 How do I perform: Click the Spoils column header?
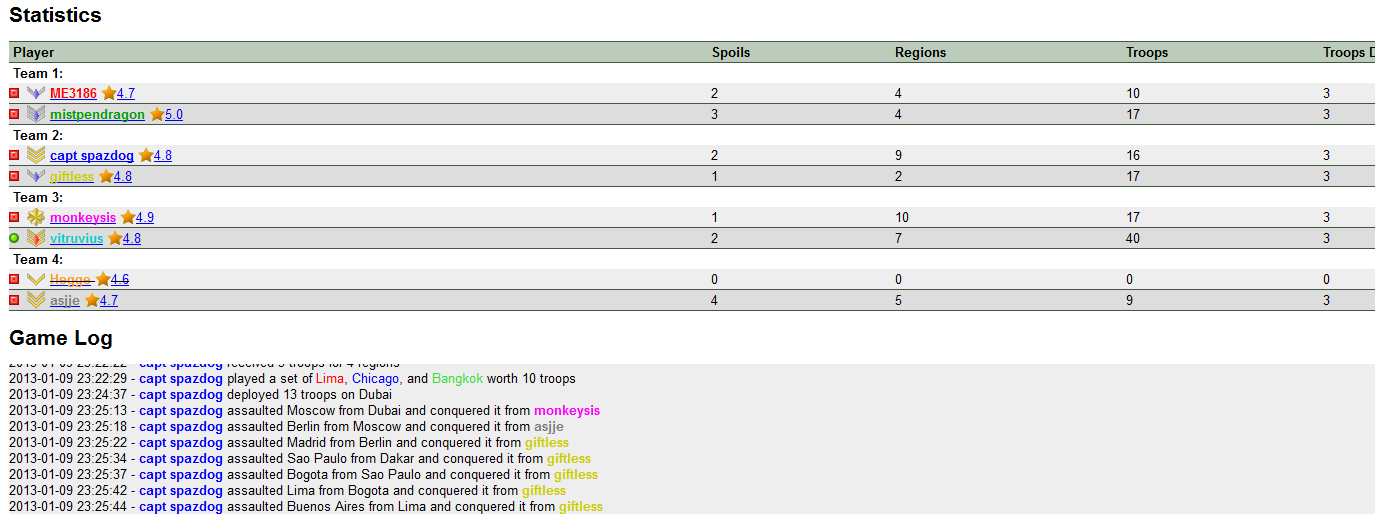[x=730, y=52]
